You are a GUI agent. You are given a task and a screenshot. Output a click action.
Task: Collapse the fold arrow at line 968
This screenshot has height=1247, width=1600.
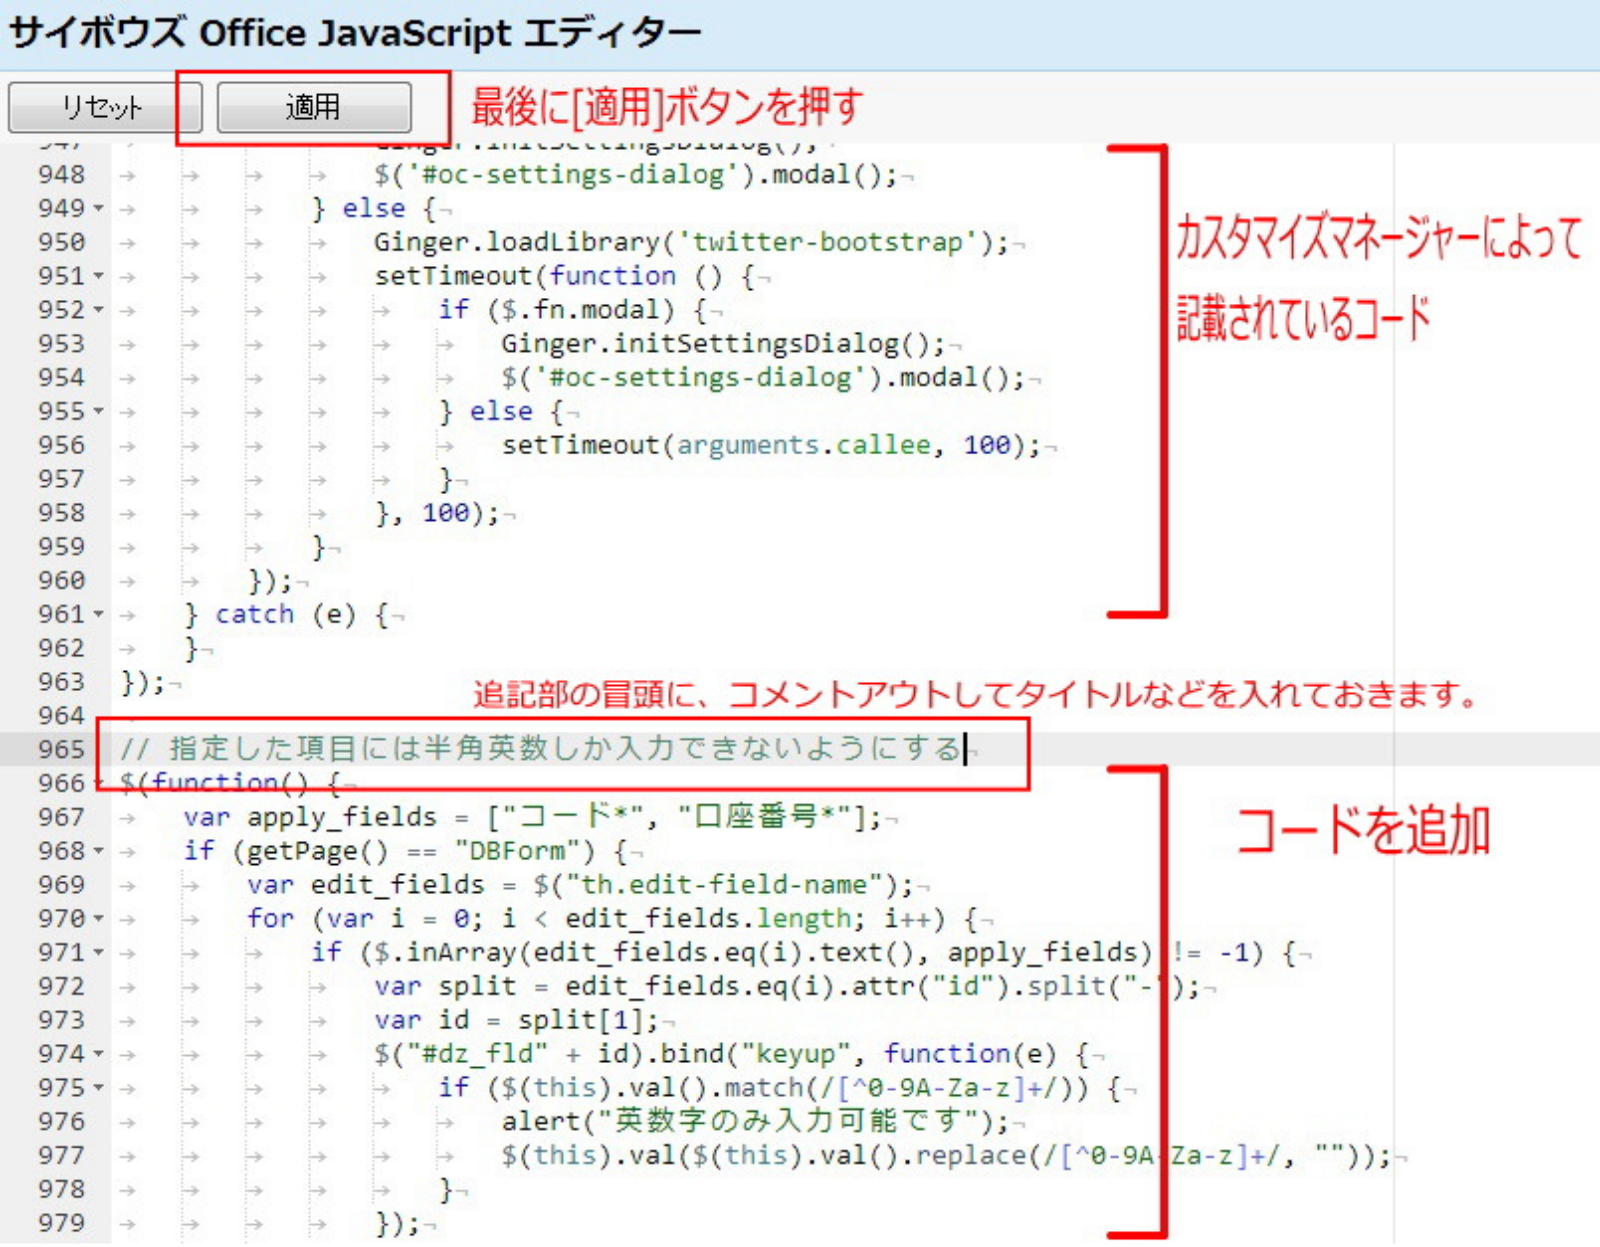(98, 851)
